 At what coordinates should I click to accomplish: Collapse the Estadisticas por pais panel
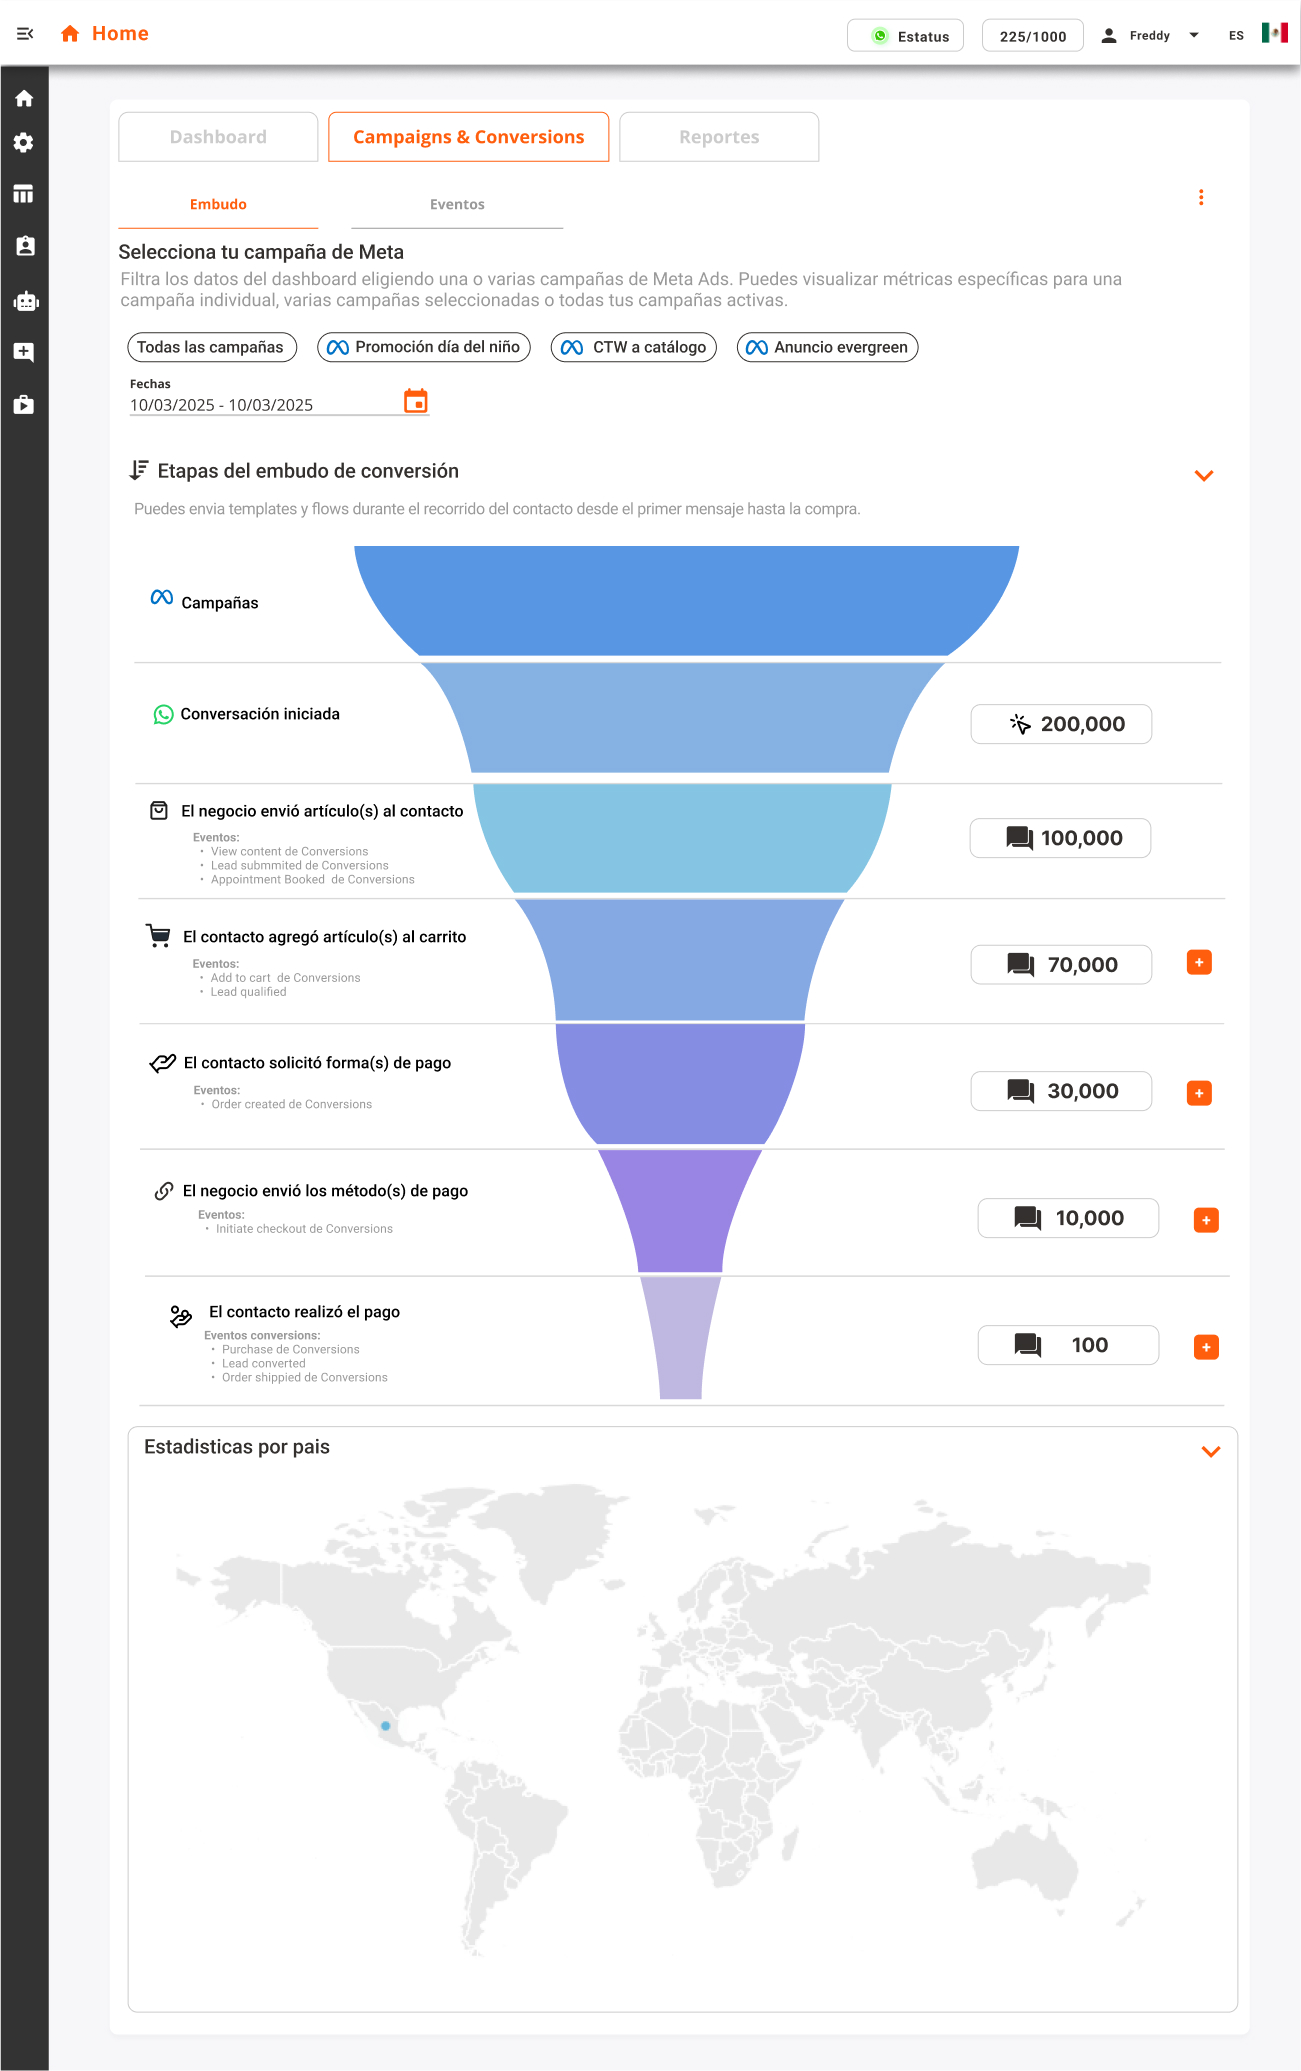[1210, 1452]
